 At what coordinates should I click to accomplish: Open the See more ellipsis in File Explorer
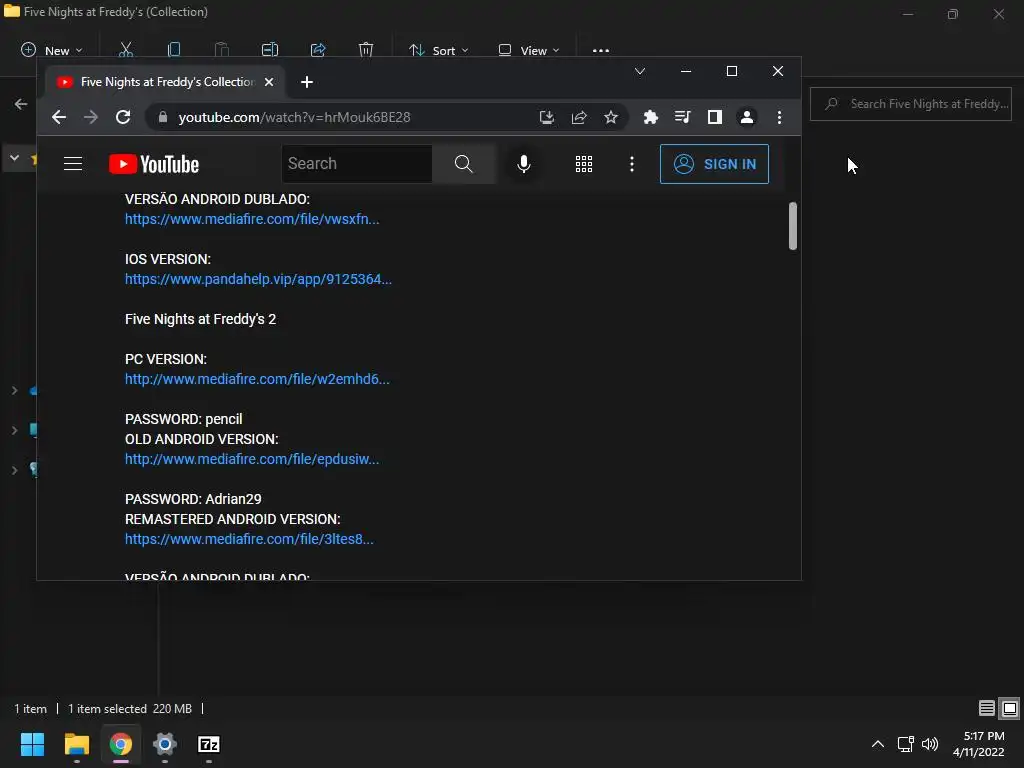601,50
